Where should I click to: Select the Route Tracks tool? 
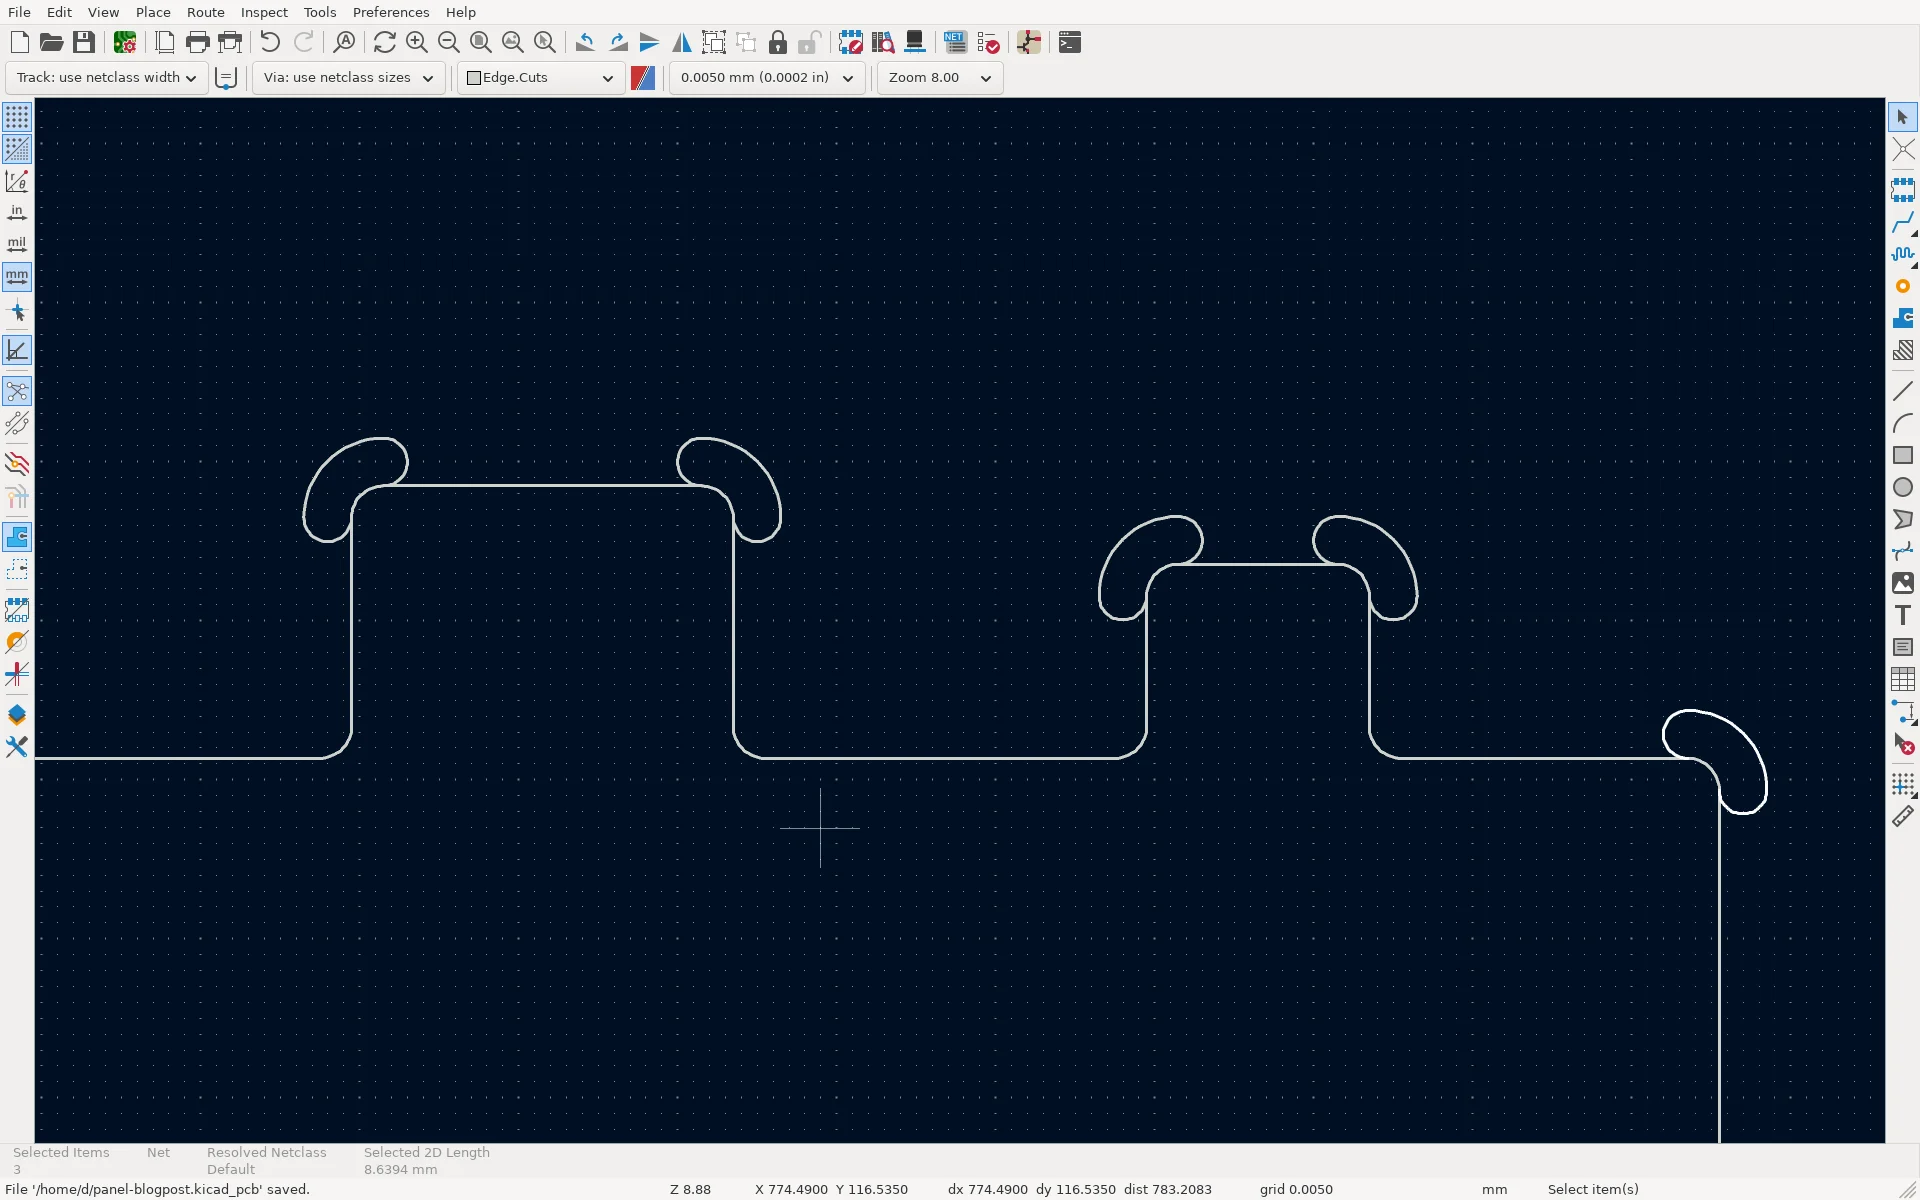[x=1902, y=222]
